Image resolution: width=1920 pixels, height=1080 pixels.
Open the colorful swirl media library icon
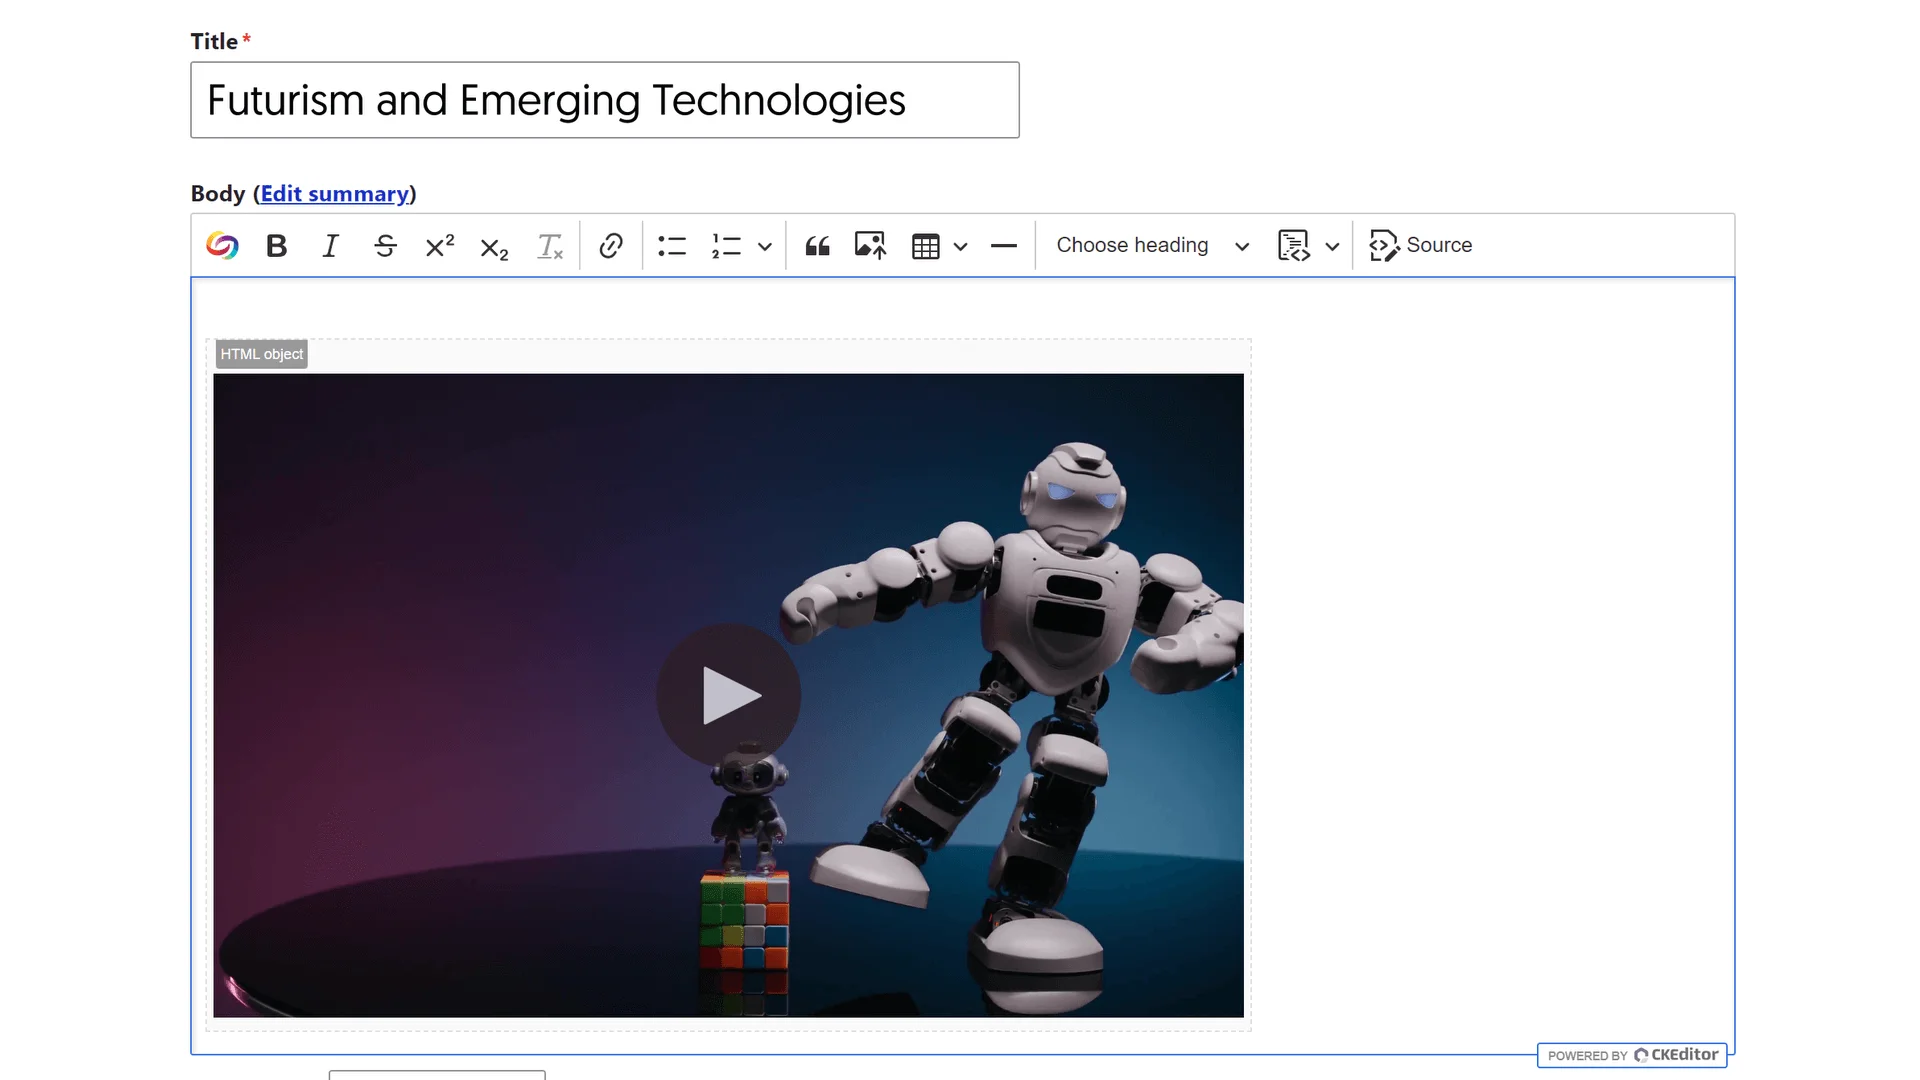[x=222, y=245]
